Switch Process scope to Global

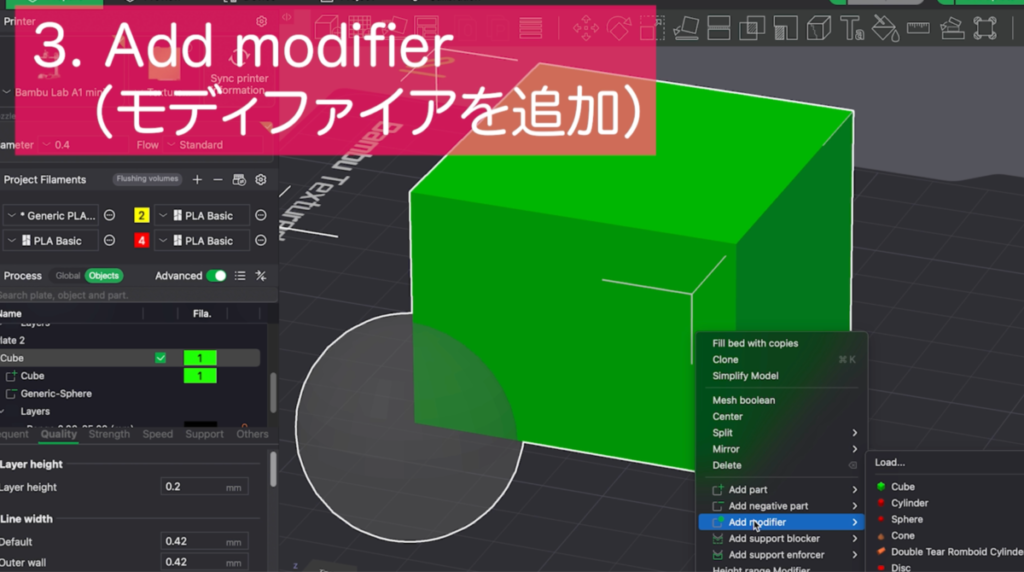click(68, 276)
